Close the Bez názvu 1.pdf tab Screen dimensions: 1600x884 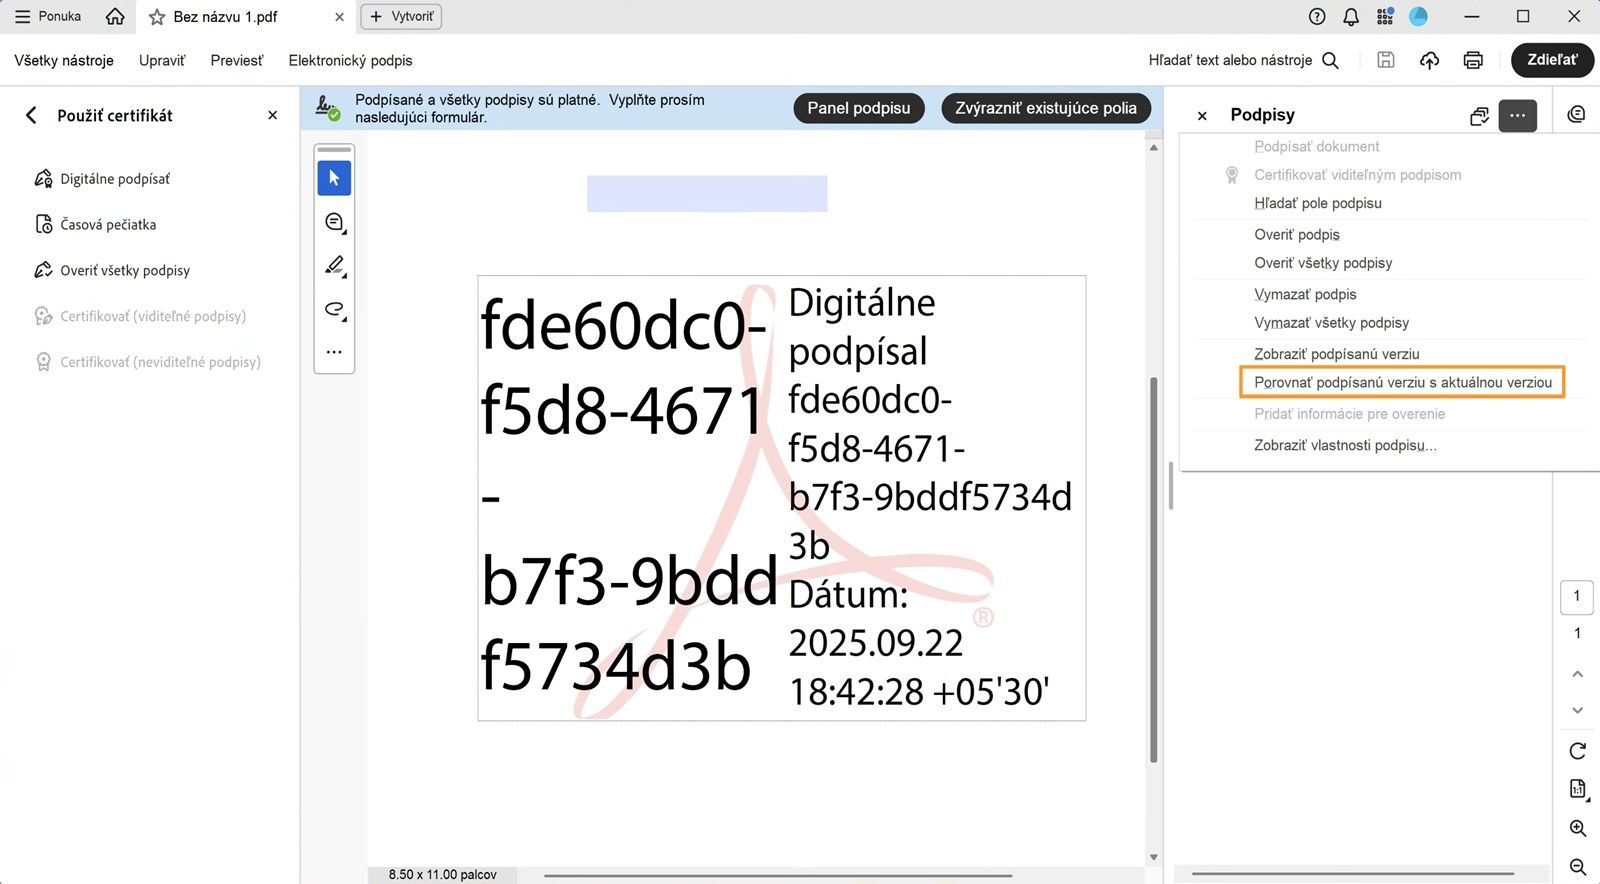pyautogui.click(x=339, y=17)
